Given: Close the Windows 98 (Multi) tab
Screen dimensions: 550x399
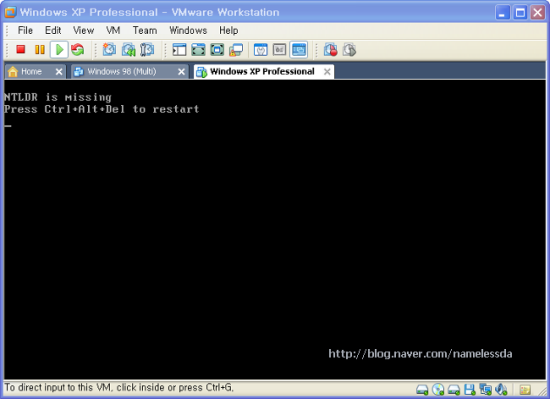Looking at the screenshot, I should (x=181, y=72).
